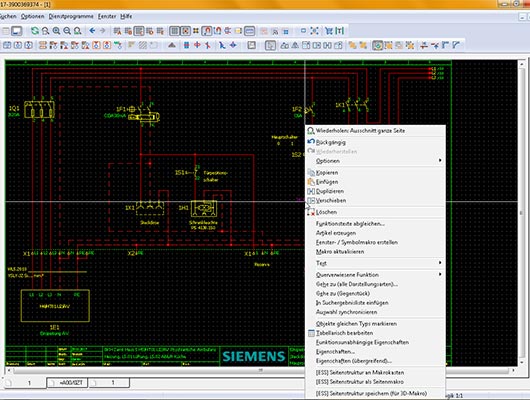
Task: Select Funktionsunabhängige Eigenschaften entry
Action: click(x=375, y=342)
